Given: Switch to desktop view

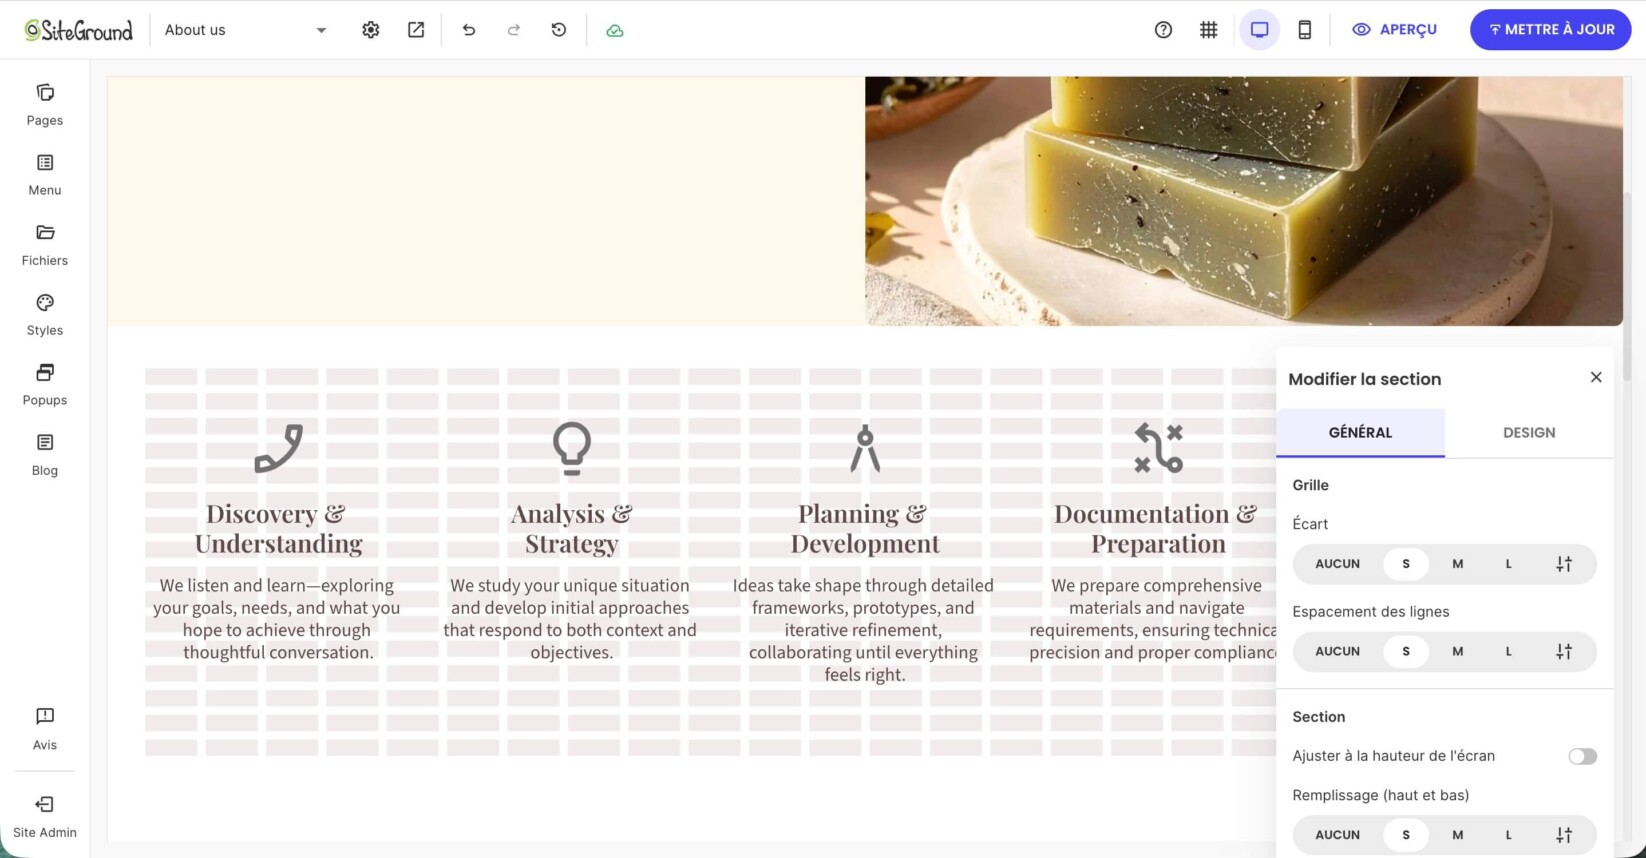Looking at the screenshot, I should [x=1260, y=30].
